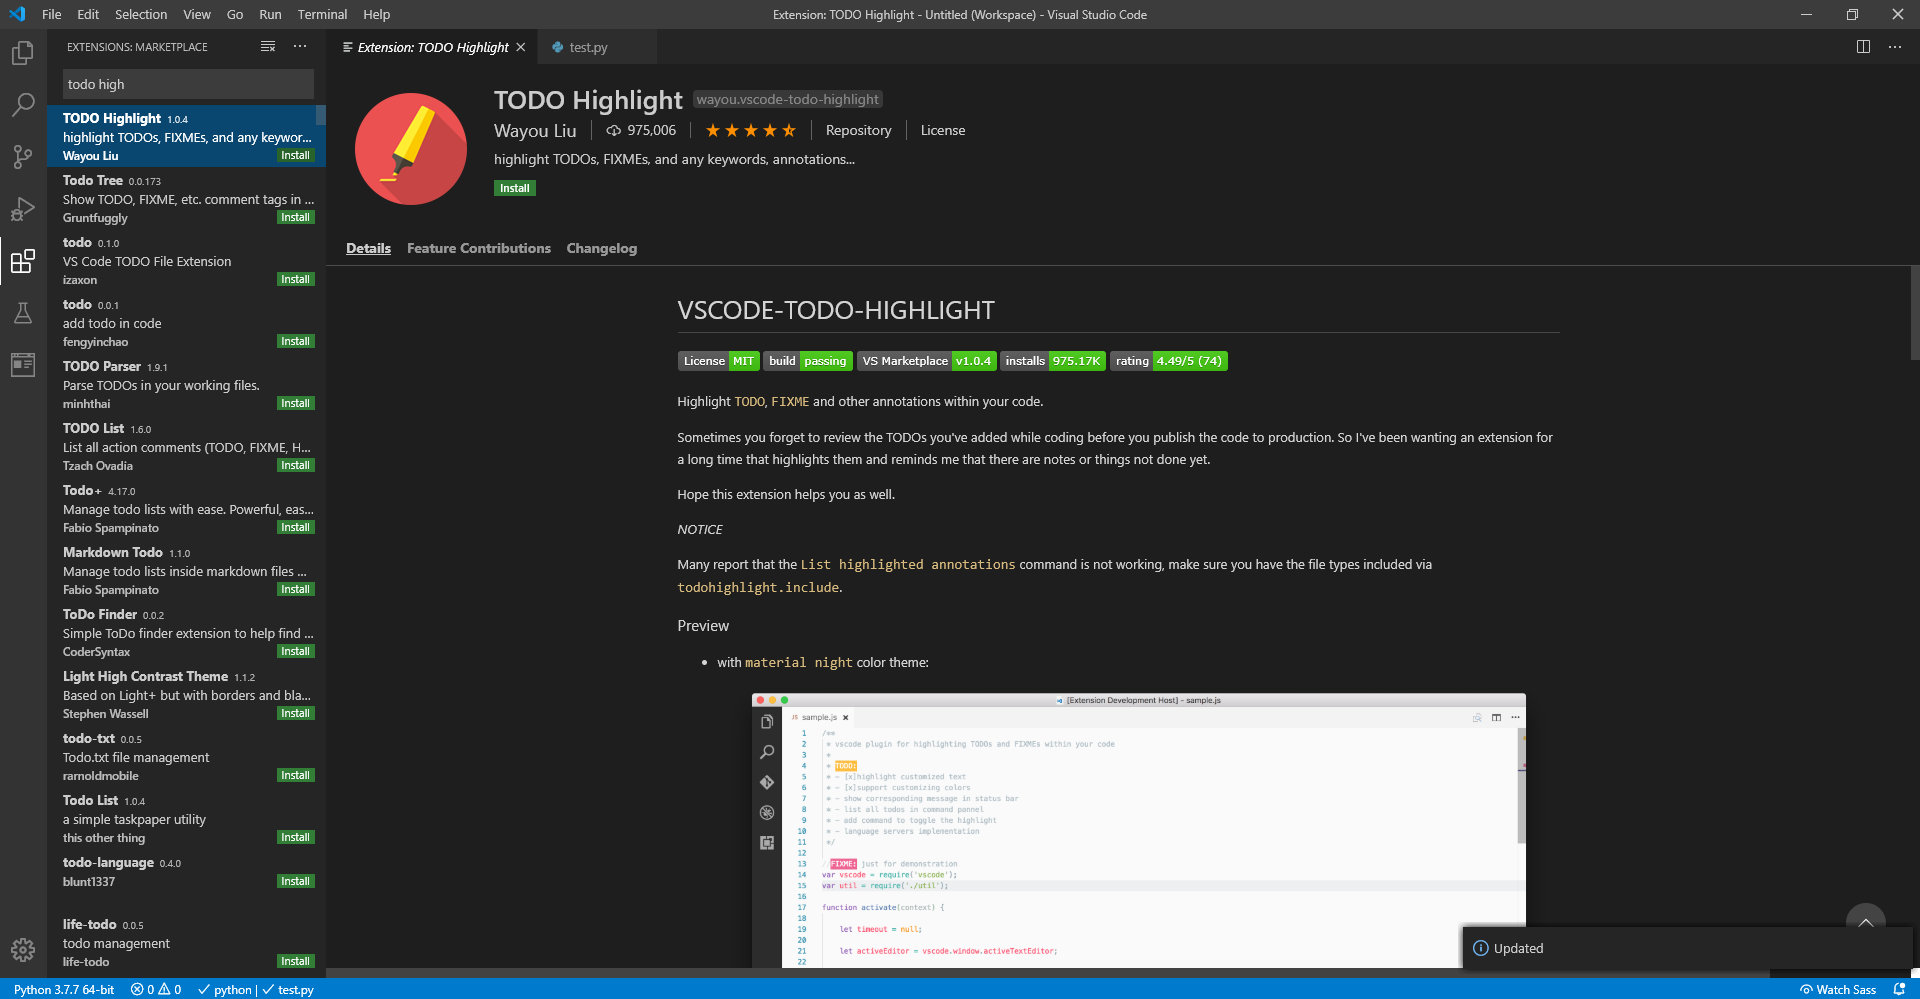The width and height of the screenshot is (1920, 999).
Task: Select TODO List by Tzach Ovadia
Action: (x=187, y=446)
